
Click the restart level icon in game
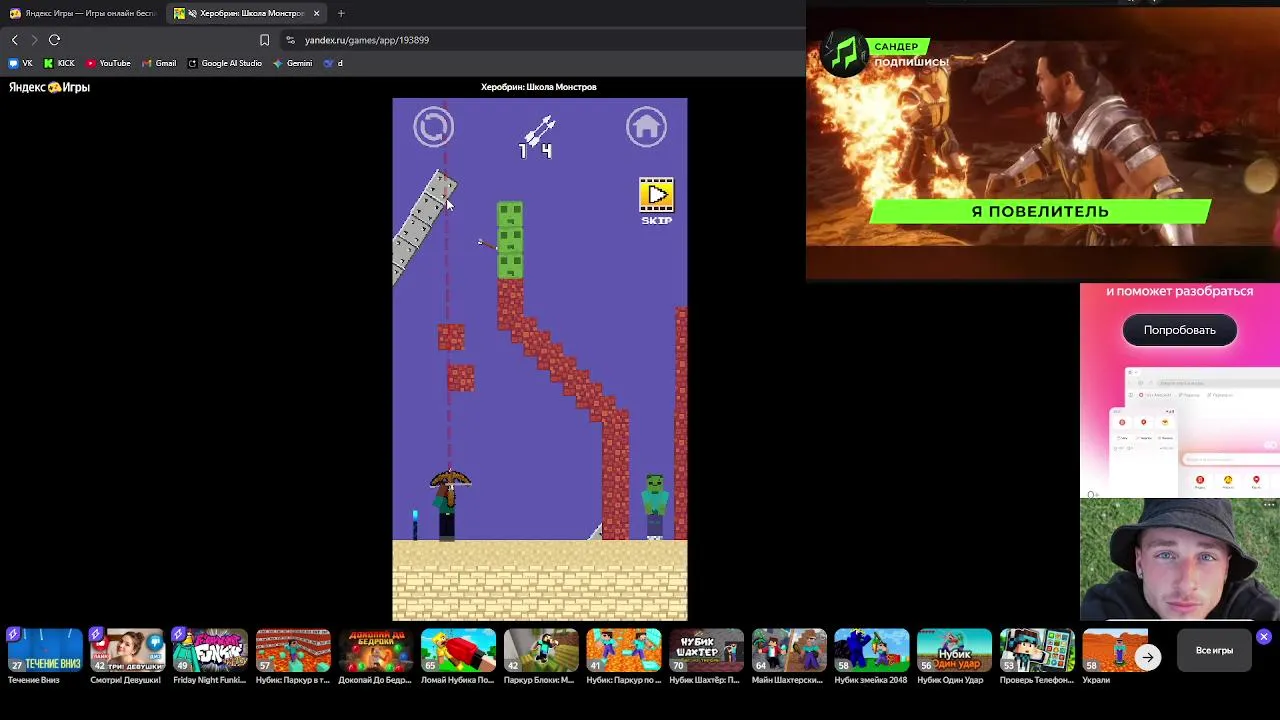tap(434, 127)
